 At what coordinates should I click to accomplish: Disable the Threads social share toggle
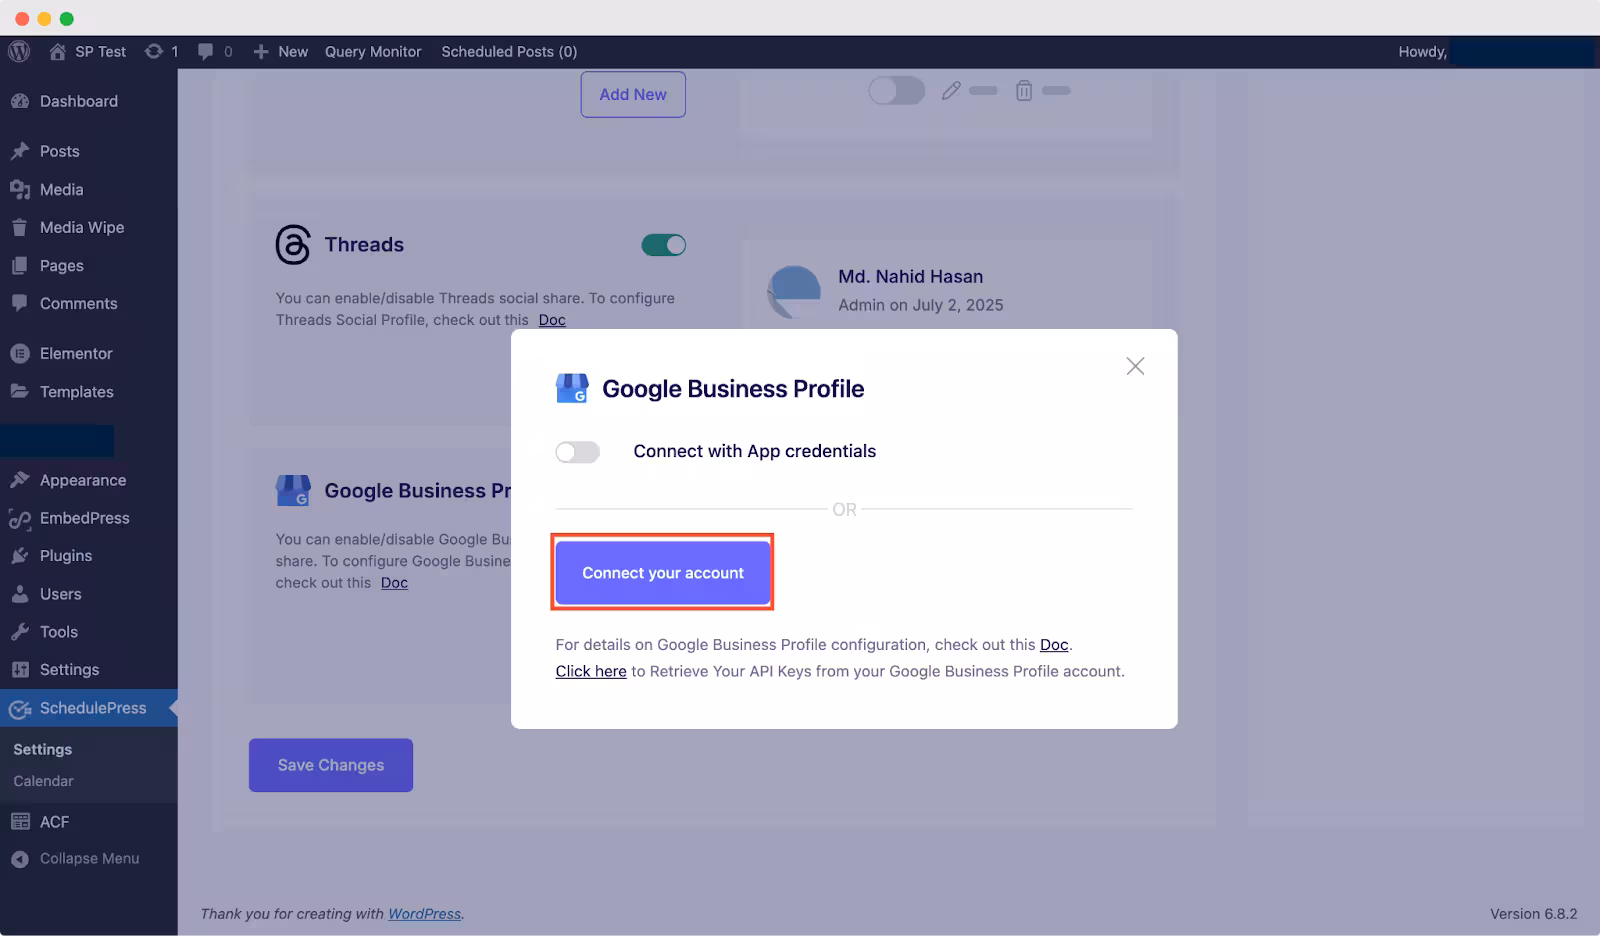664,245
